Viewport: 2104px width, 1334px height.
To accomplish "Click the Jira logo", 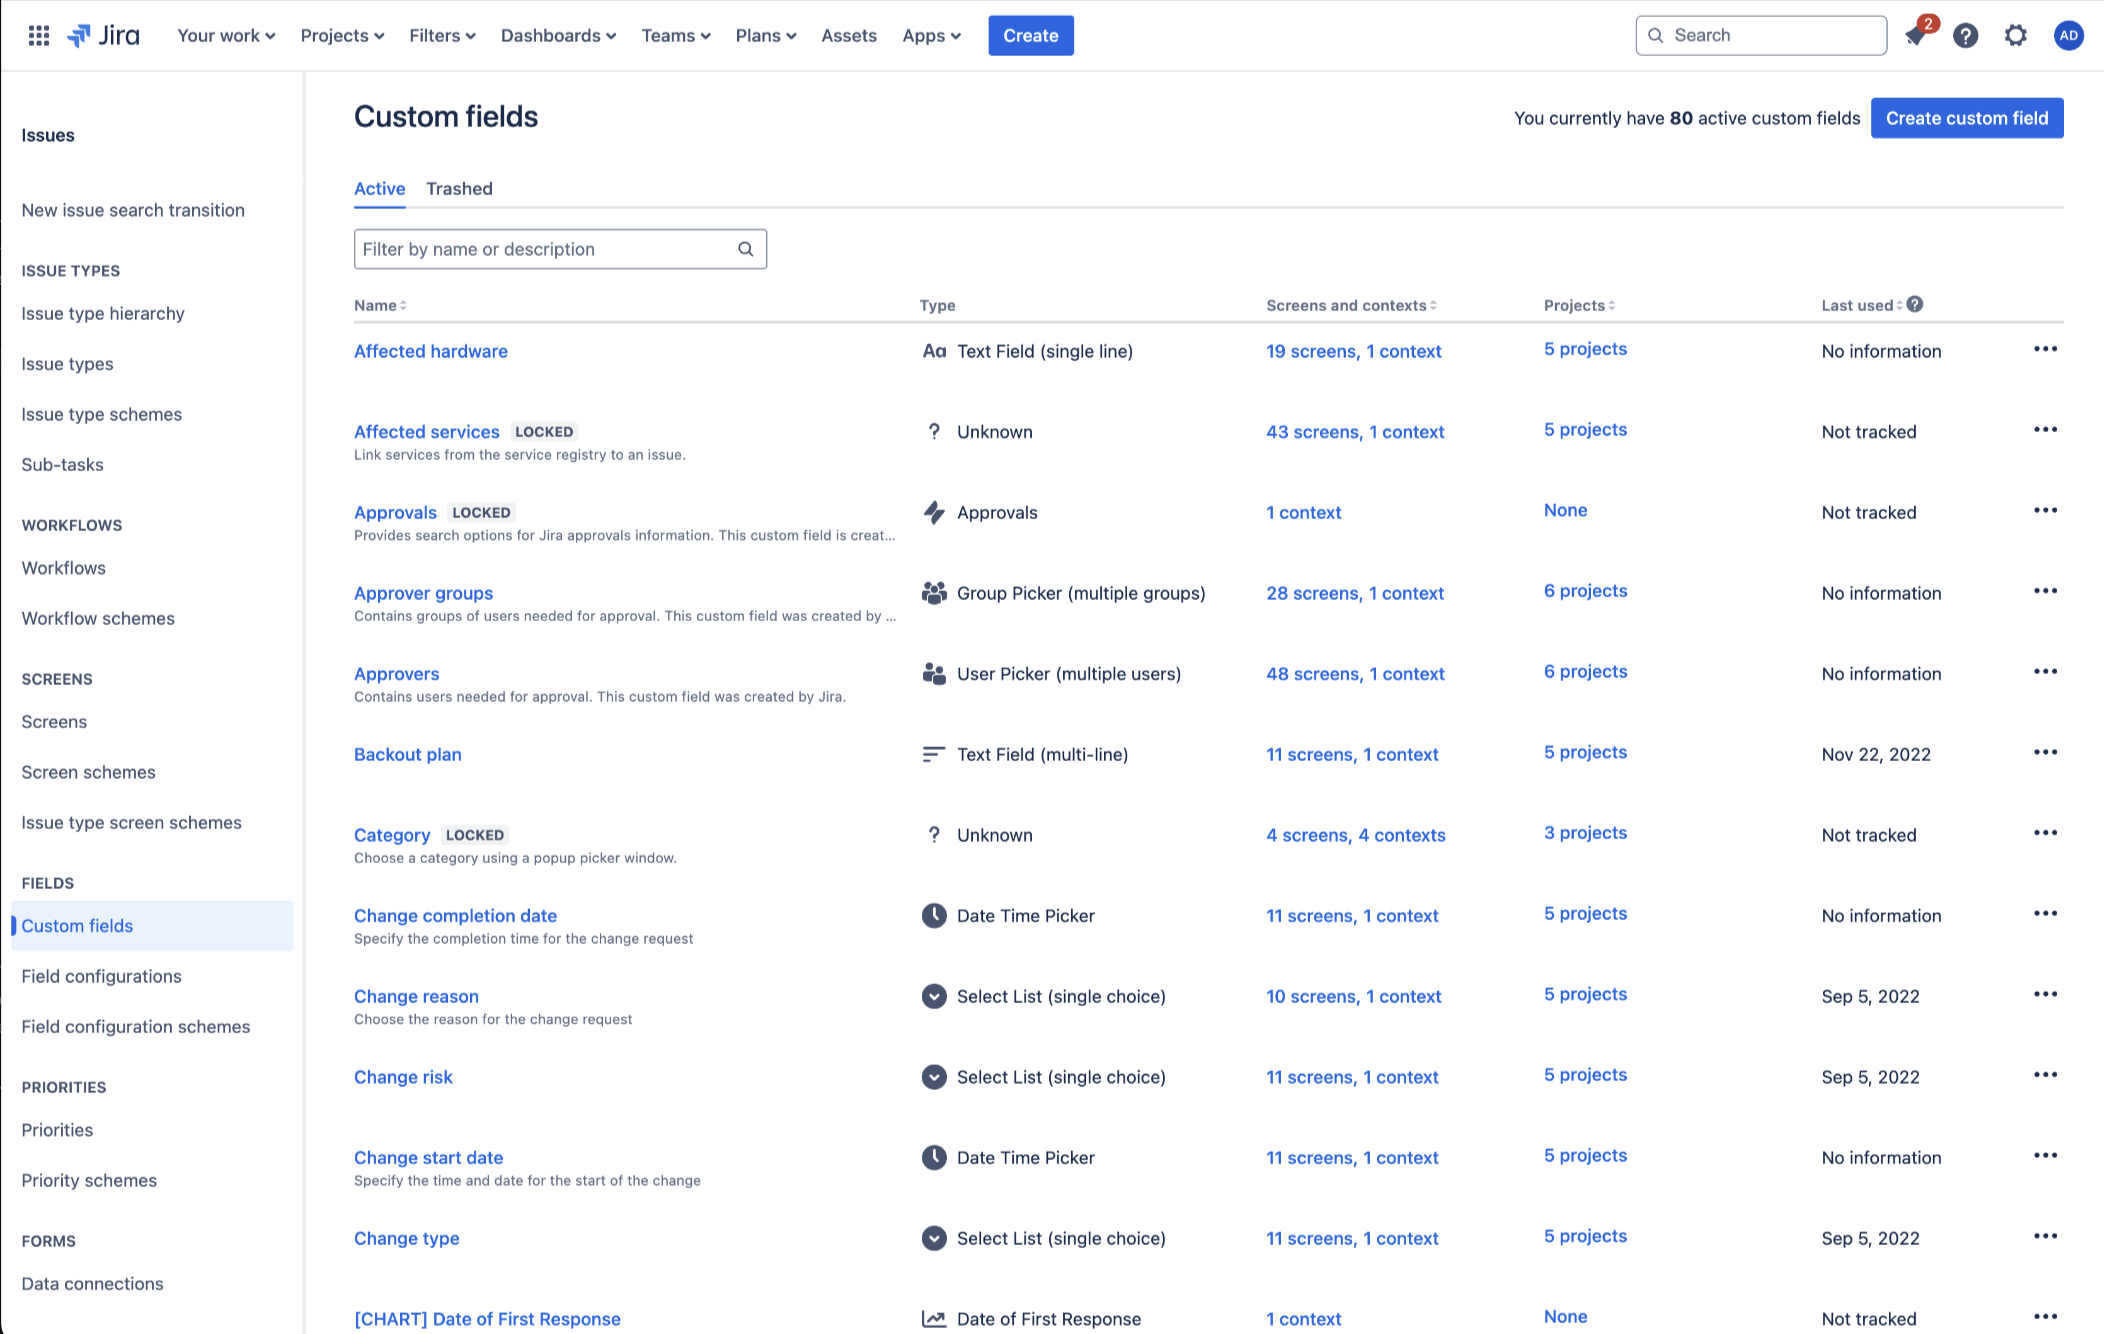I will (x=104, y=36).
